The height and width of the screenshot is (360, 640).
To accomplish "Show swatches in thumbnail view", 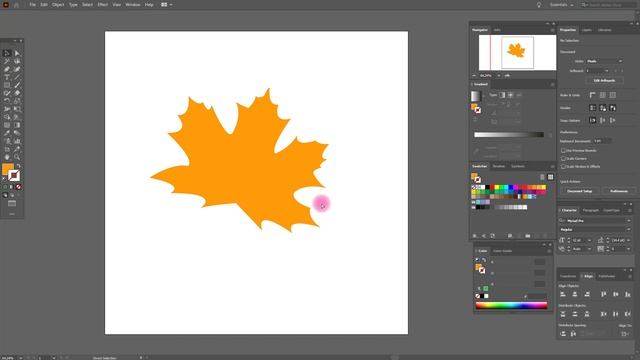I will [x=551, y=177].
